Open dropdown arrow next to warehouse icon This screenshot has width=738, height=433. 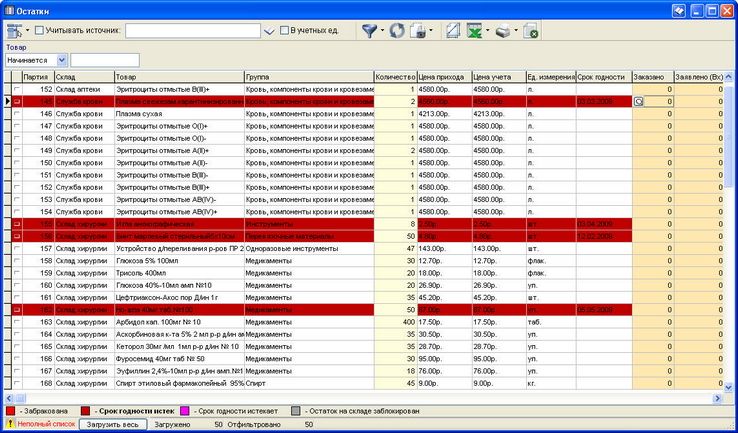click(x=27, y=31)
